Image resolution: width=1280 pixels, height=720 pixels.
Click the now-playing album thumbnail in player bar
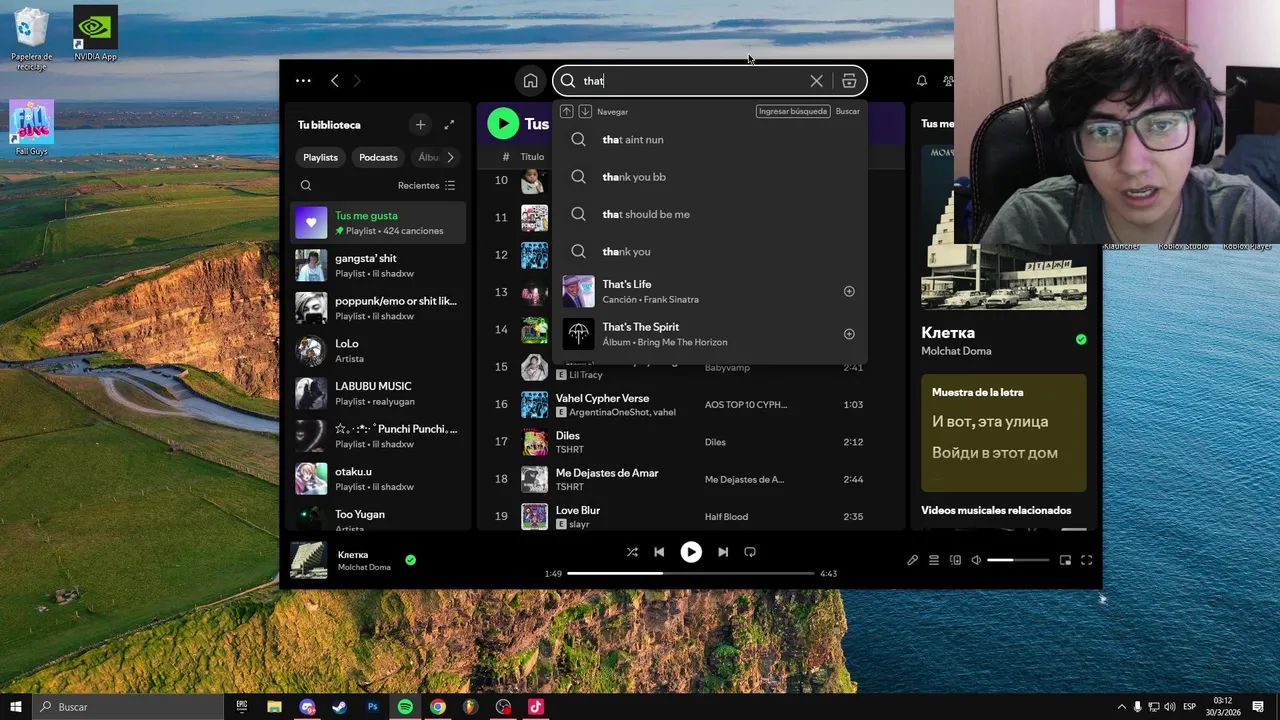coord(309,560)
